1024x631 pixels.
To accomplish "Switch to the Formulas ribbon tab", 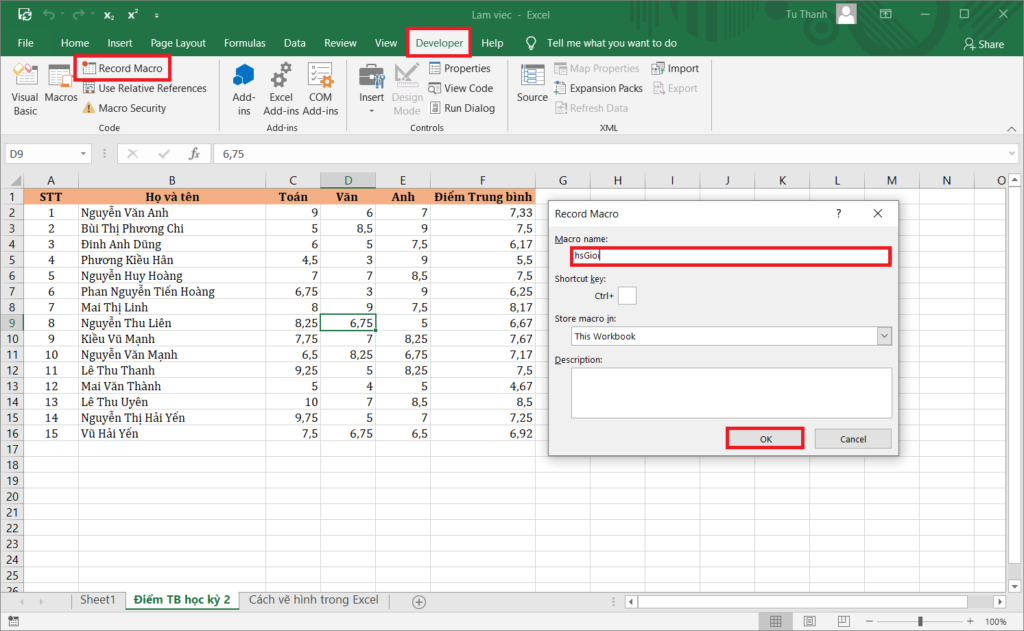I will pos(244,43).
